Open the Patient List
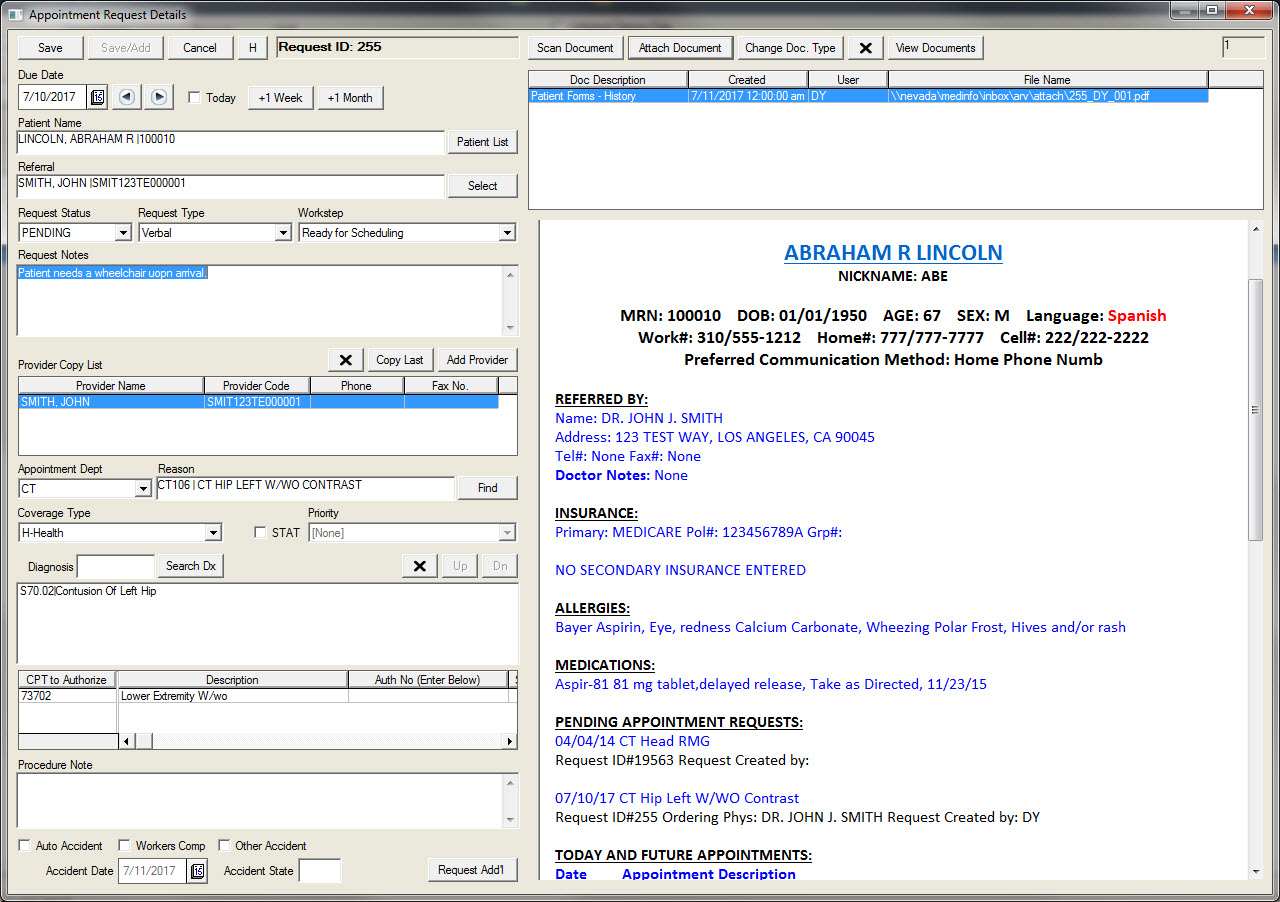 click(x=482, y=141)
